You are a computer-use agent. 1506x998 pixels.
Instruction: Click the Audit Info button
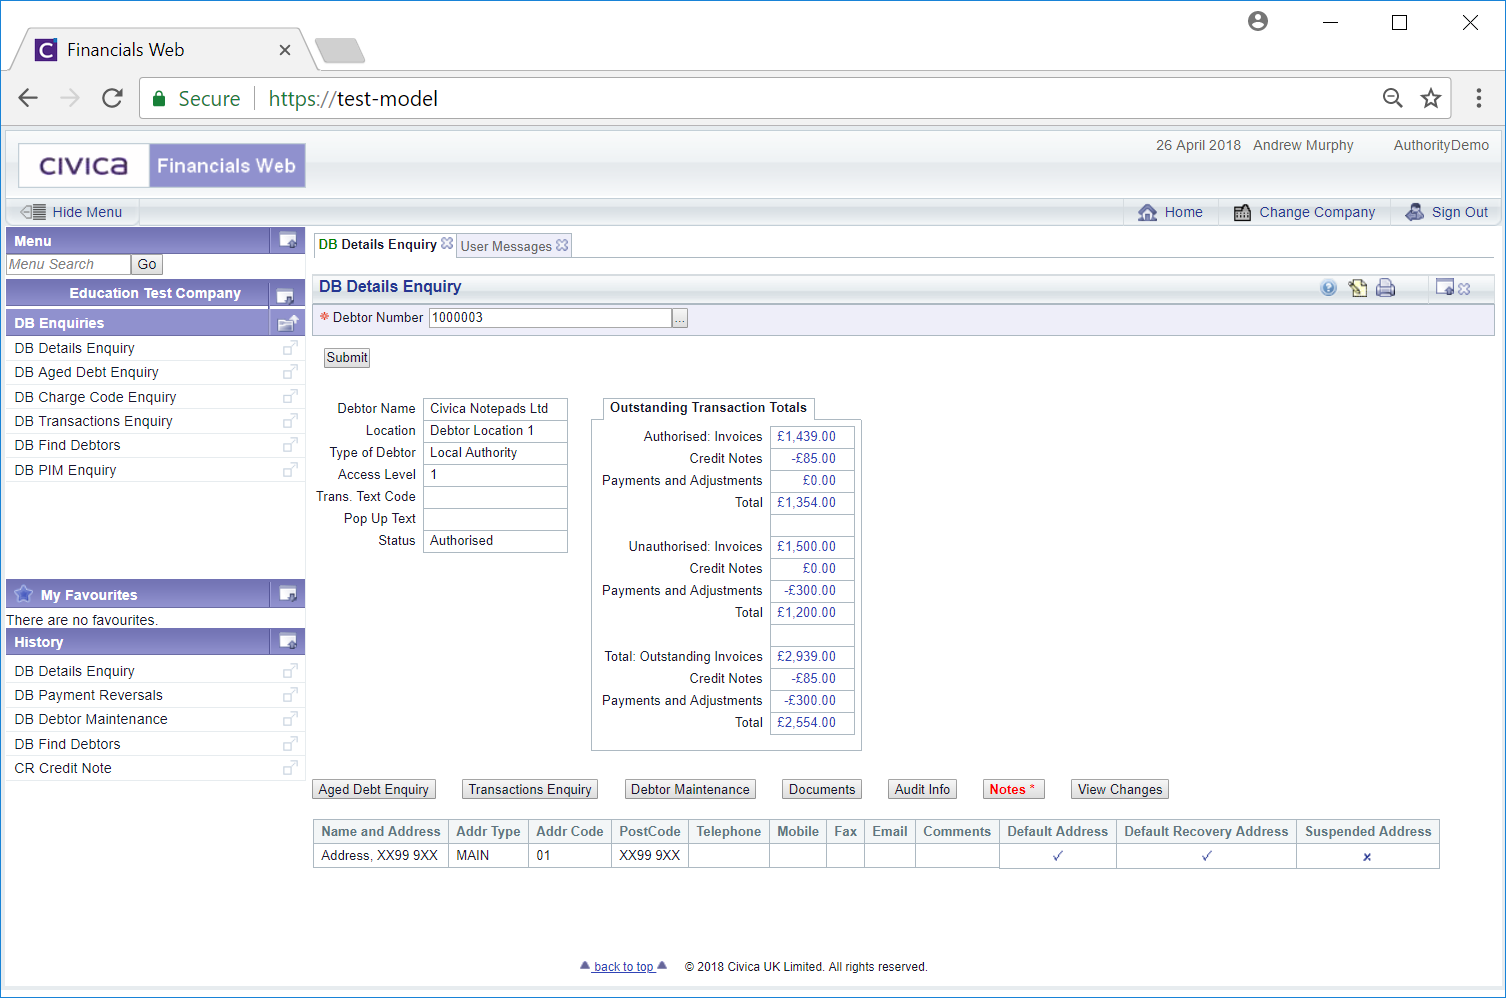[x=922, y=789]
